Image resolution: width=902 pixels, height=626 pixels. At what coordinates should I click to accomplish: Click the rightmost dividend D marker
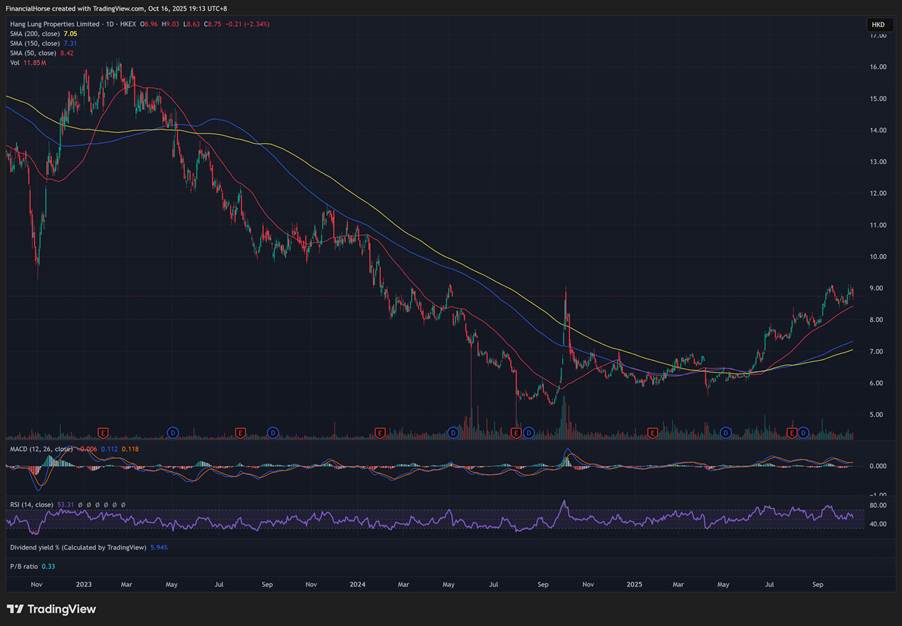tap(803, 432)
